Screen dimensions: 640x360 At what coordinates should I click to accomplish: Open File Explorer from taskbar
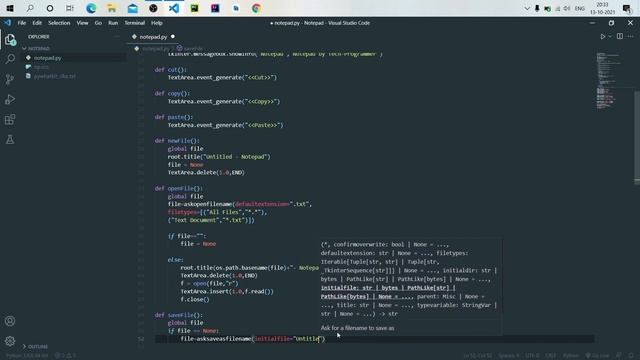(112, 8)
